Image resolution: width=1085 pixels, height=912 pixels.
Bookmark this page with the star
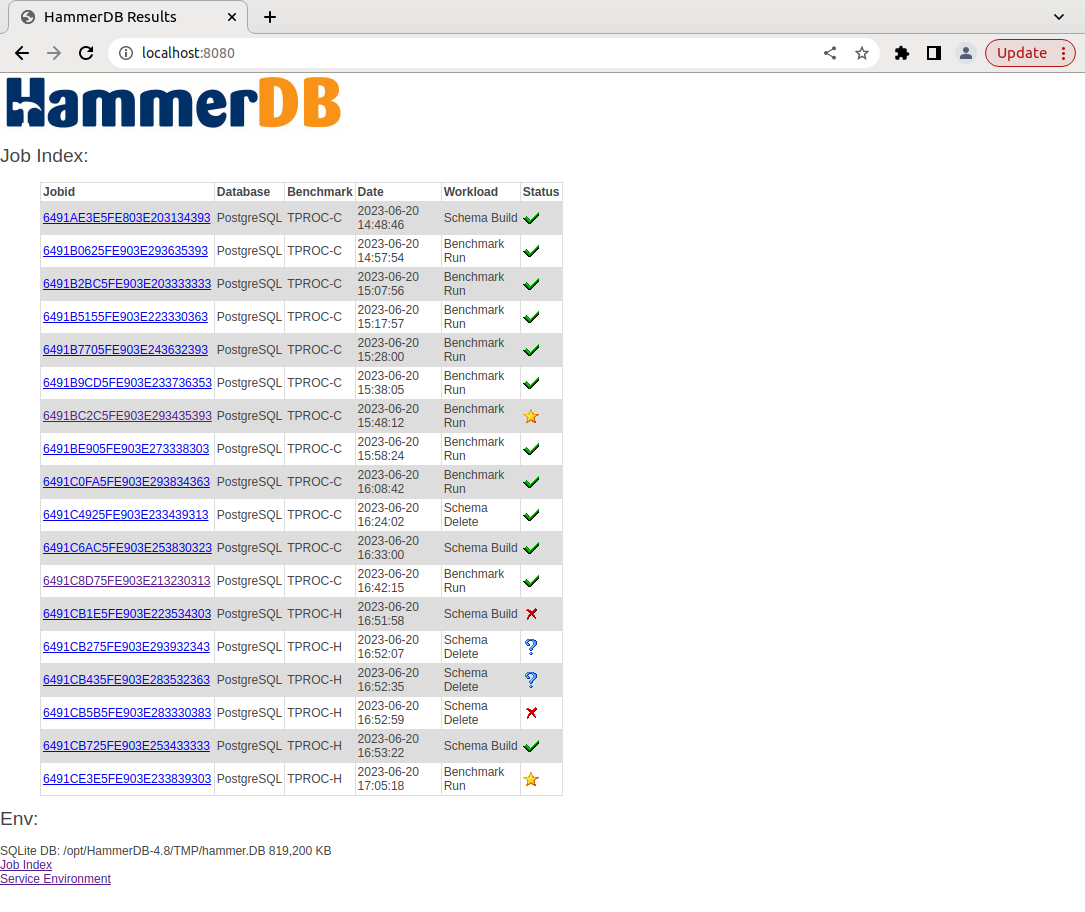(x=861, y=53)
